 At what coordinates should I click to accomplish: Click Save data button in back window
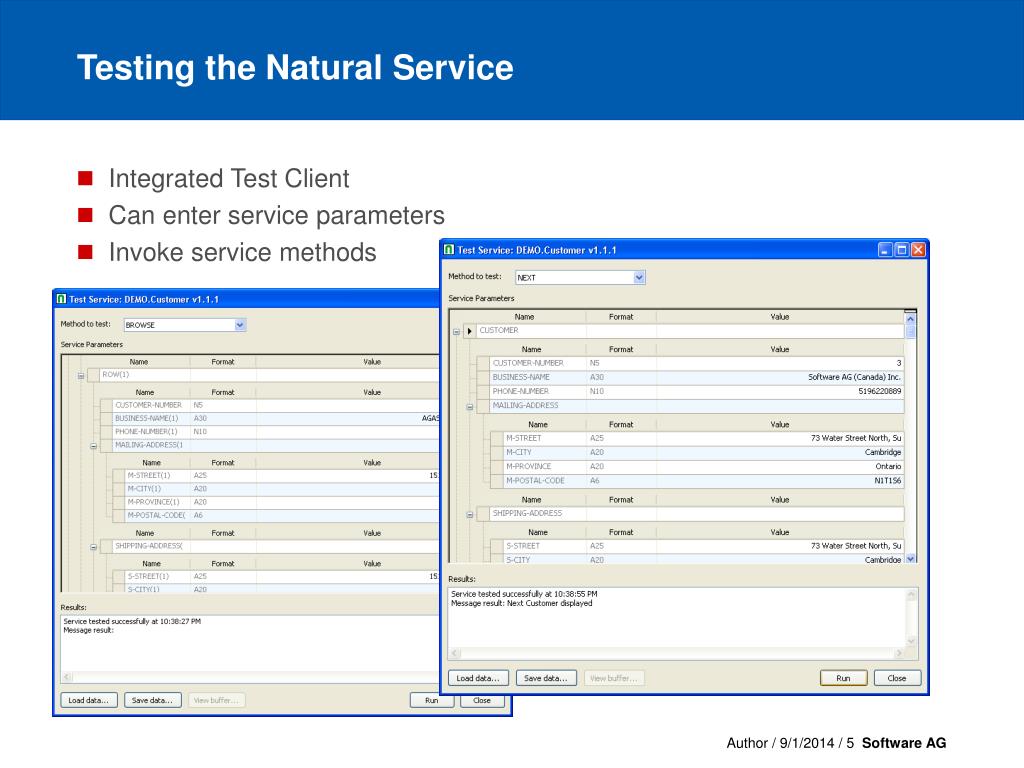click(152, 700)
